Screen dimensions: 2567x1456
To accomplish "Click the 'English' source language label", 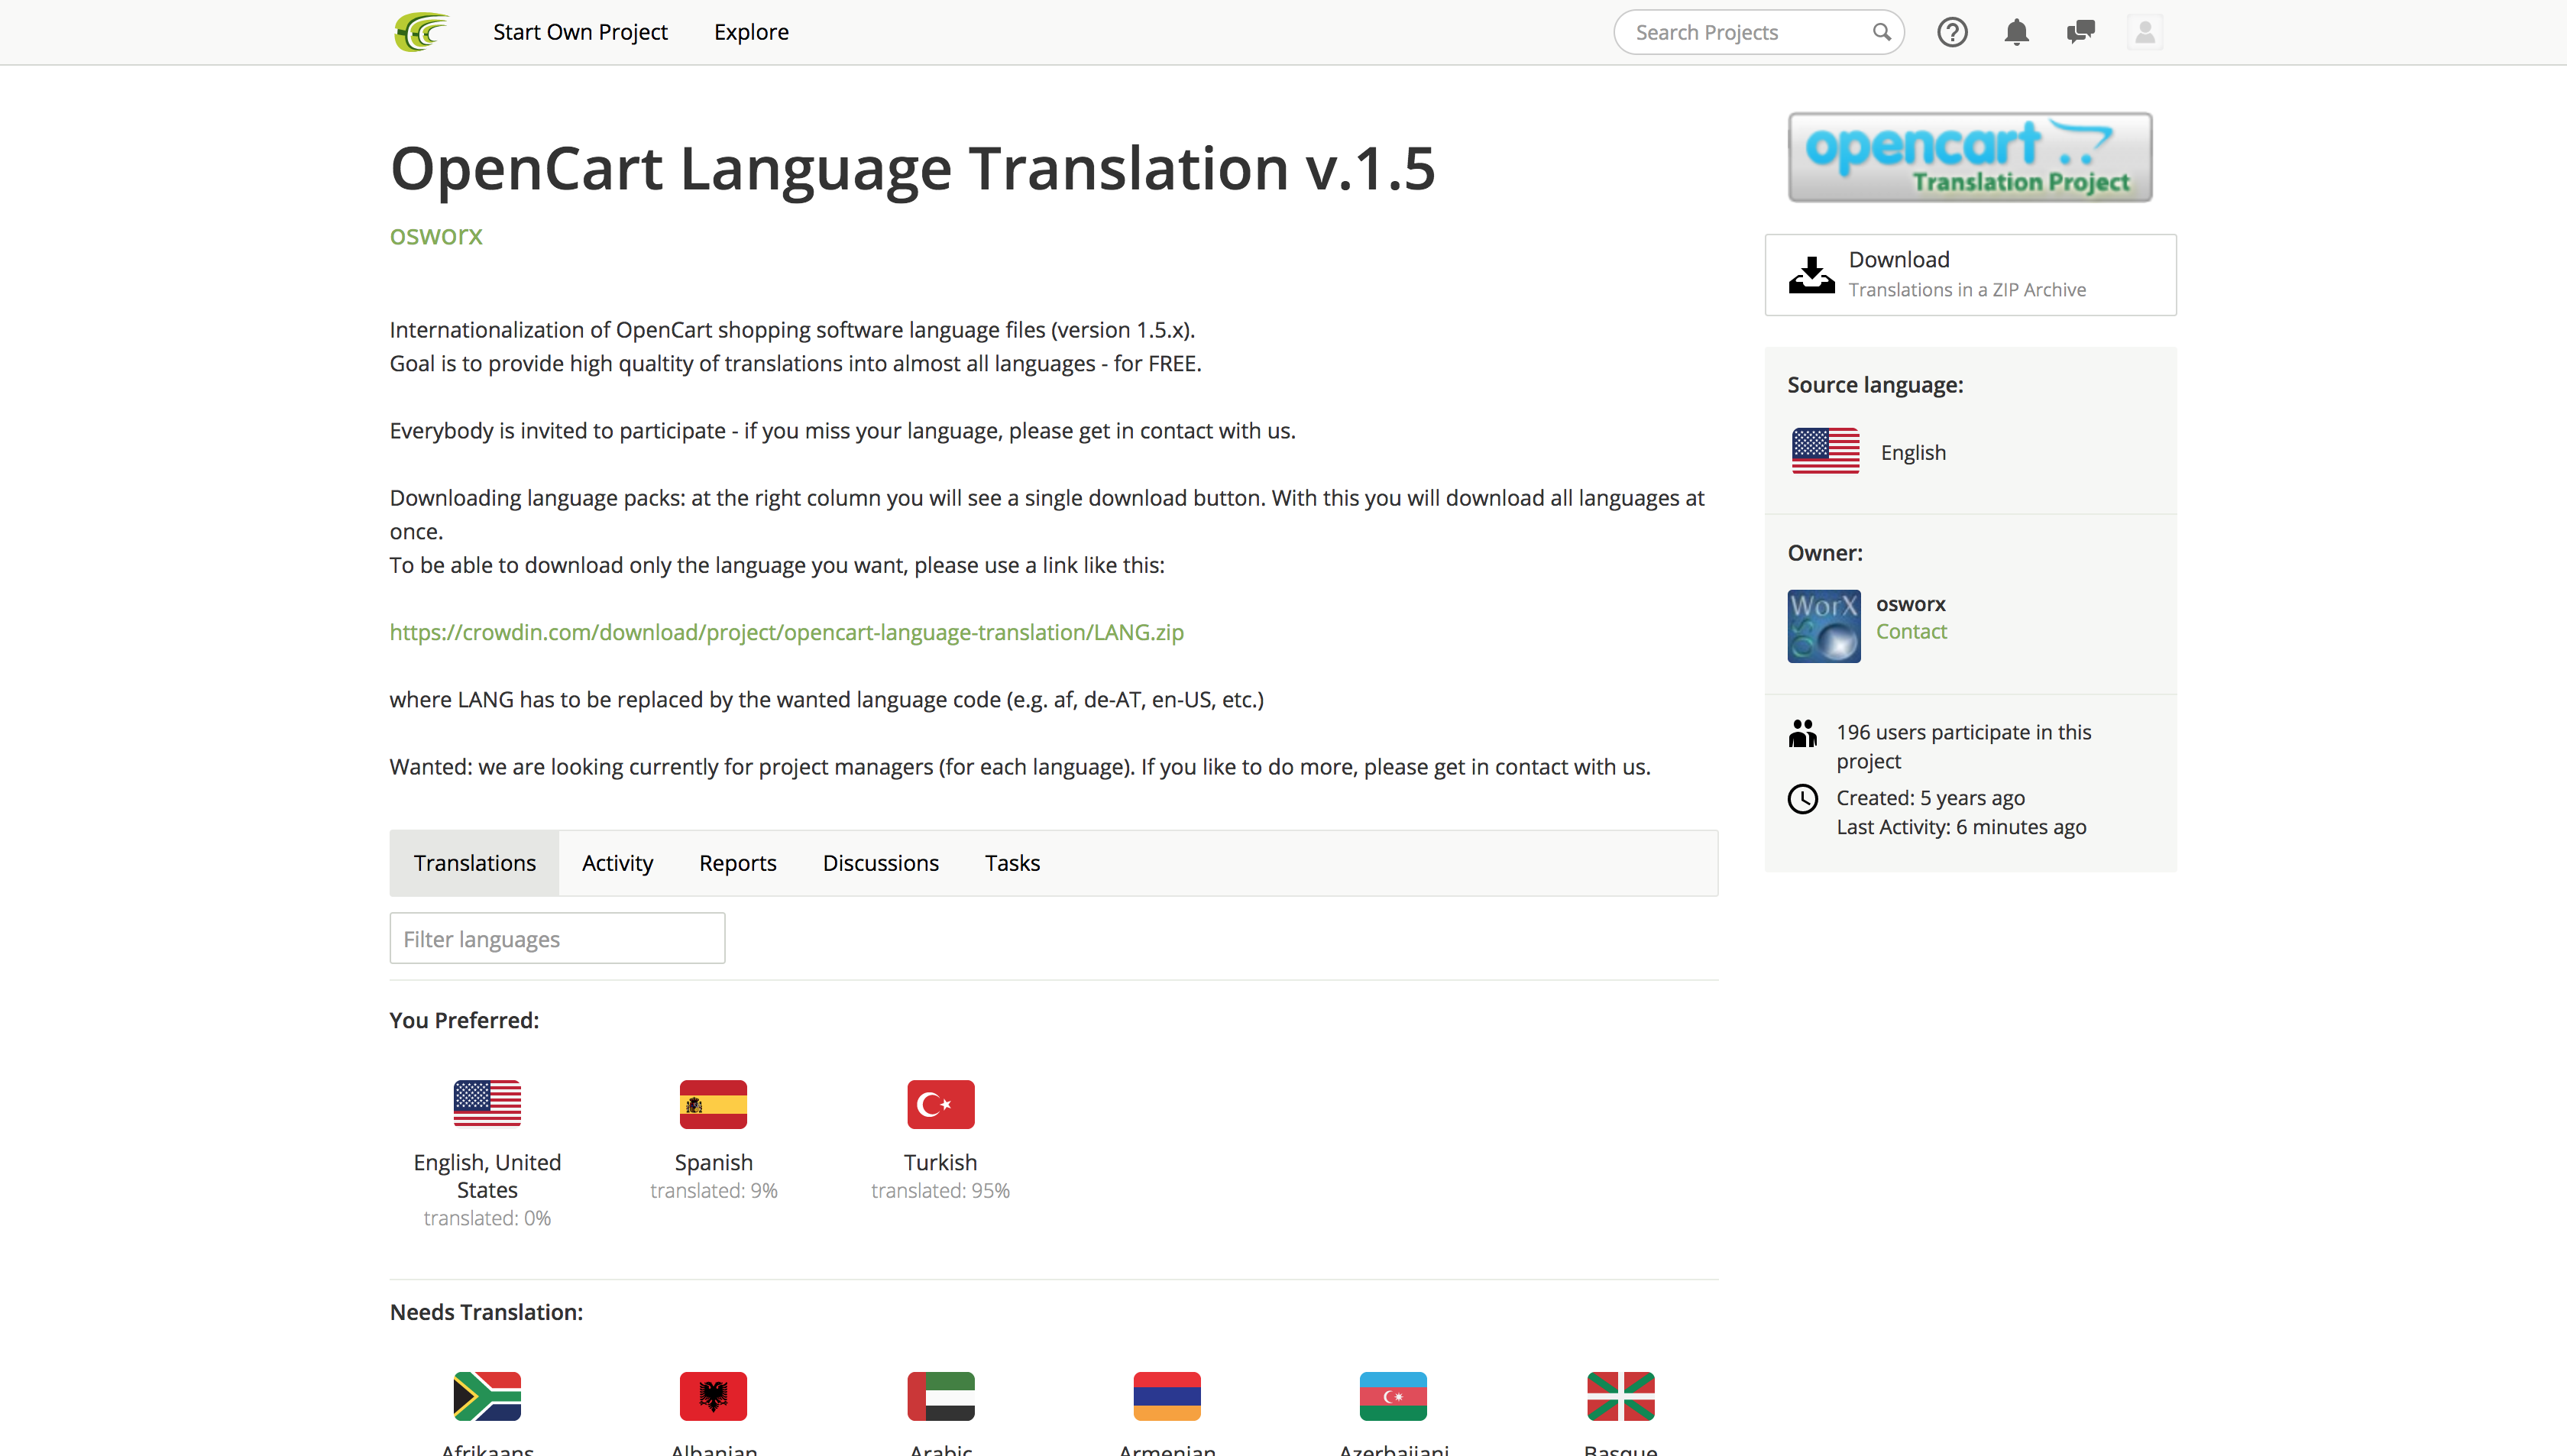I will click(1913, 452).
